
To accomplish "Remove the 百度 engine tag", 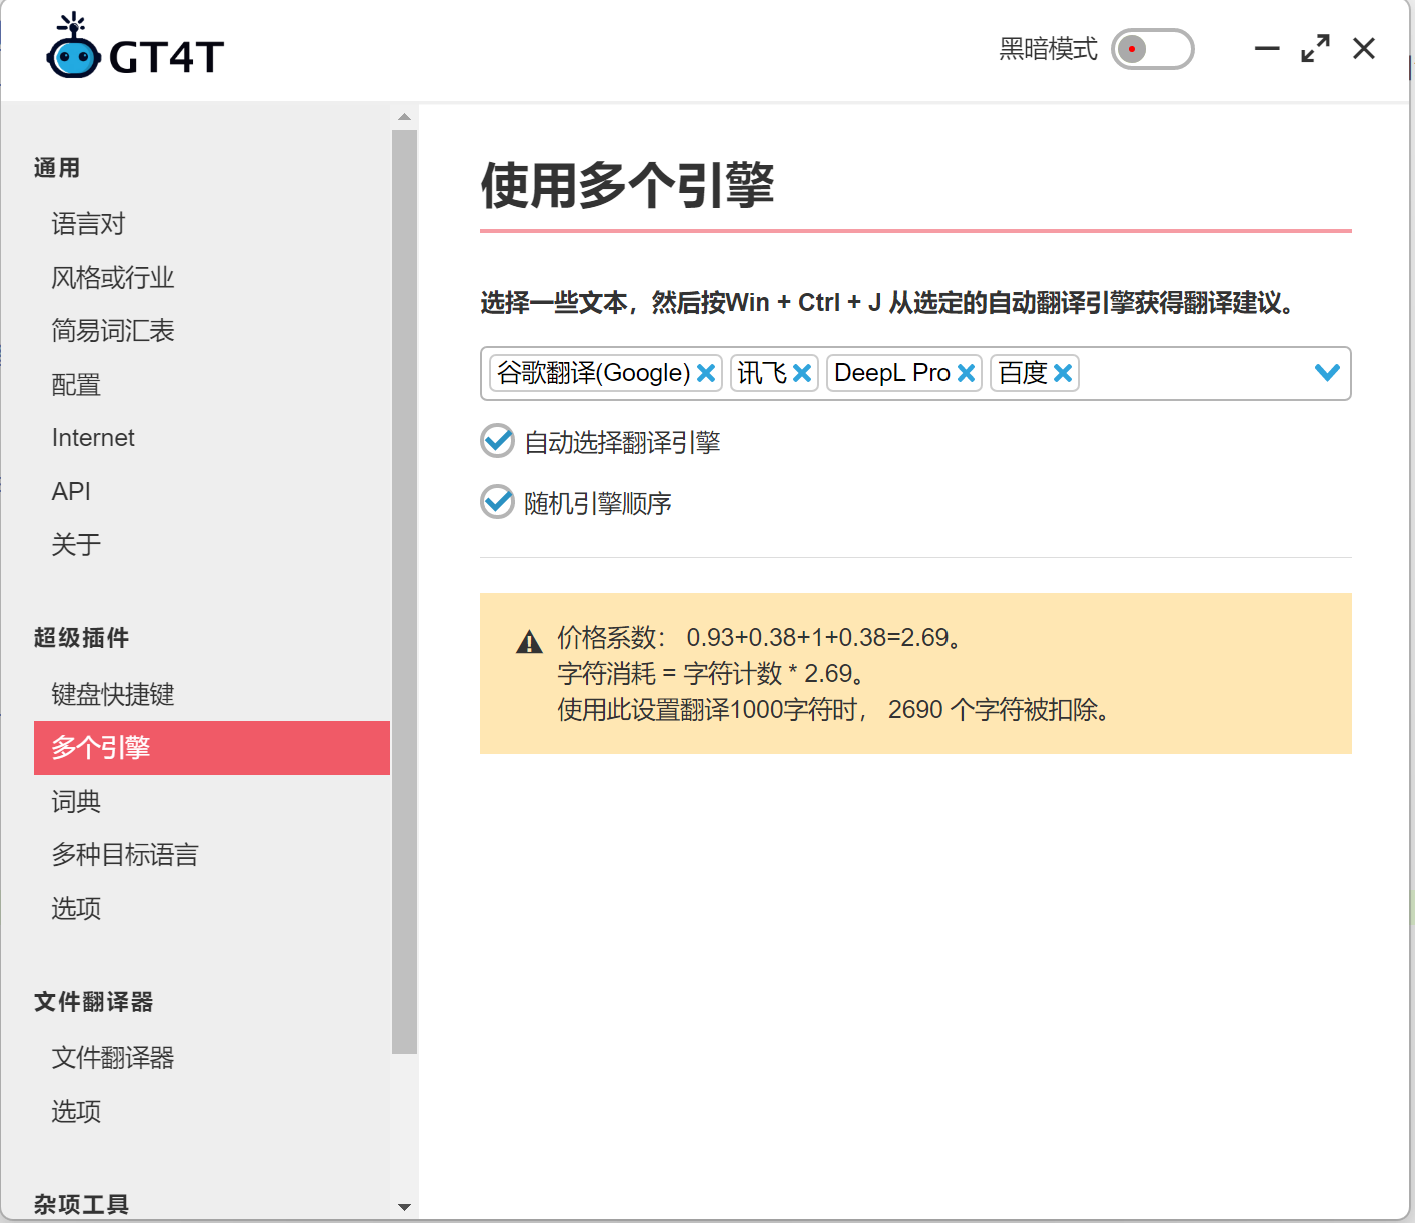I will tap(1063, 372).
